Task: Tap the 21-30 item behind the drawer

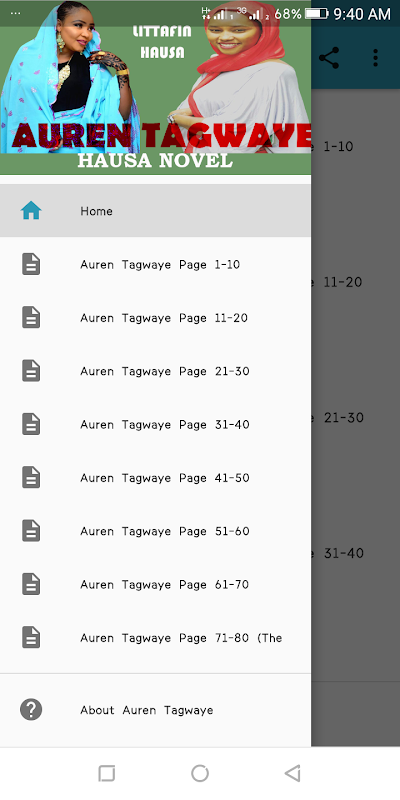Action: tap(343, 417)
